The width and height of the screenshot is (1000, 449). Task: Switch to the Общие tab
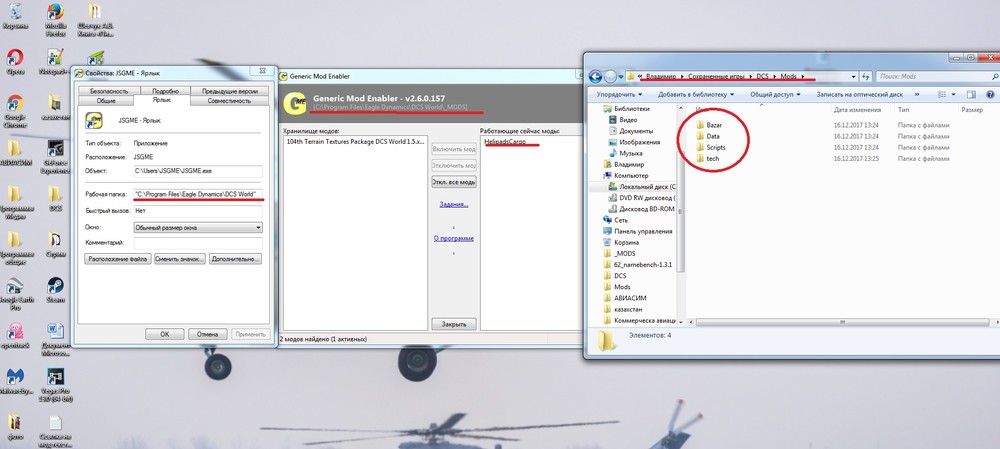pyautogui.click(x=106, y=101)
